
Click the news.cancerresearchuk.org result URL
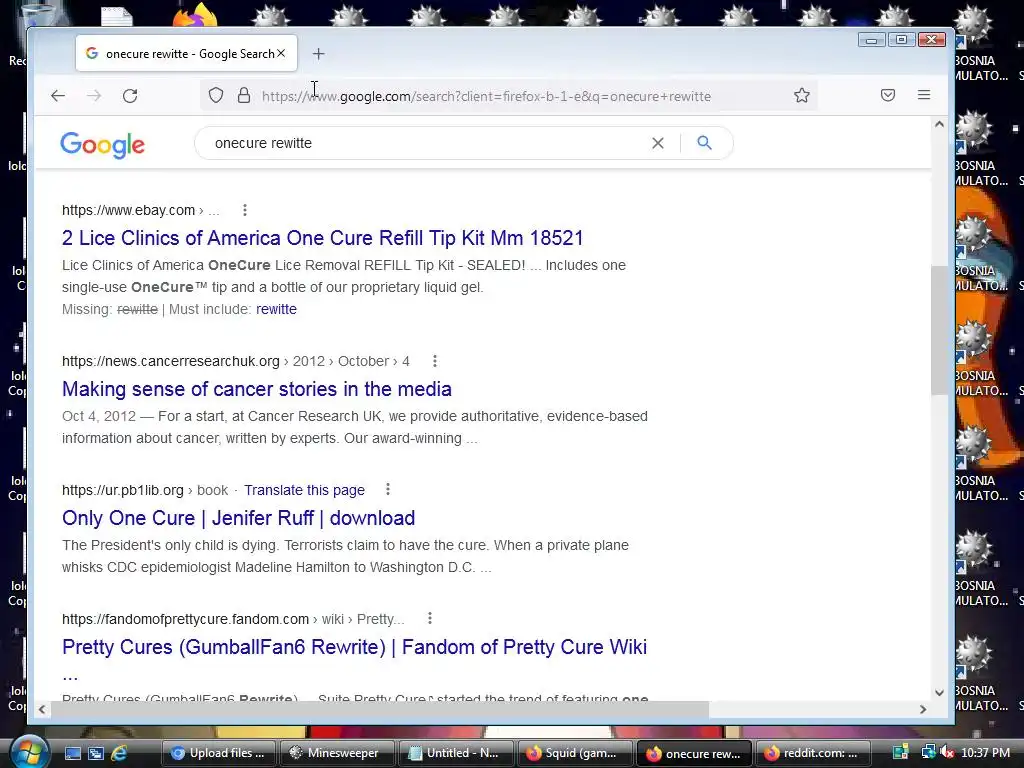(x=170, y=361)
